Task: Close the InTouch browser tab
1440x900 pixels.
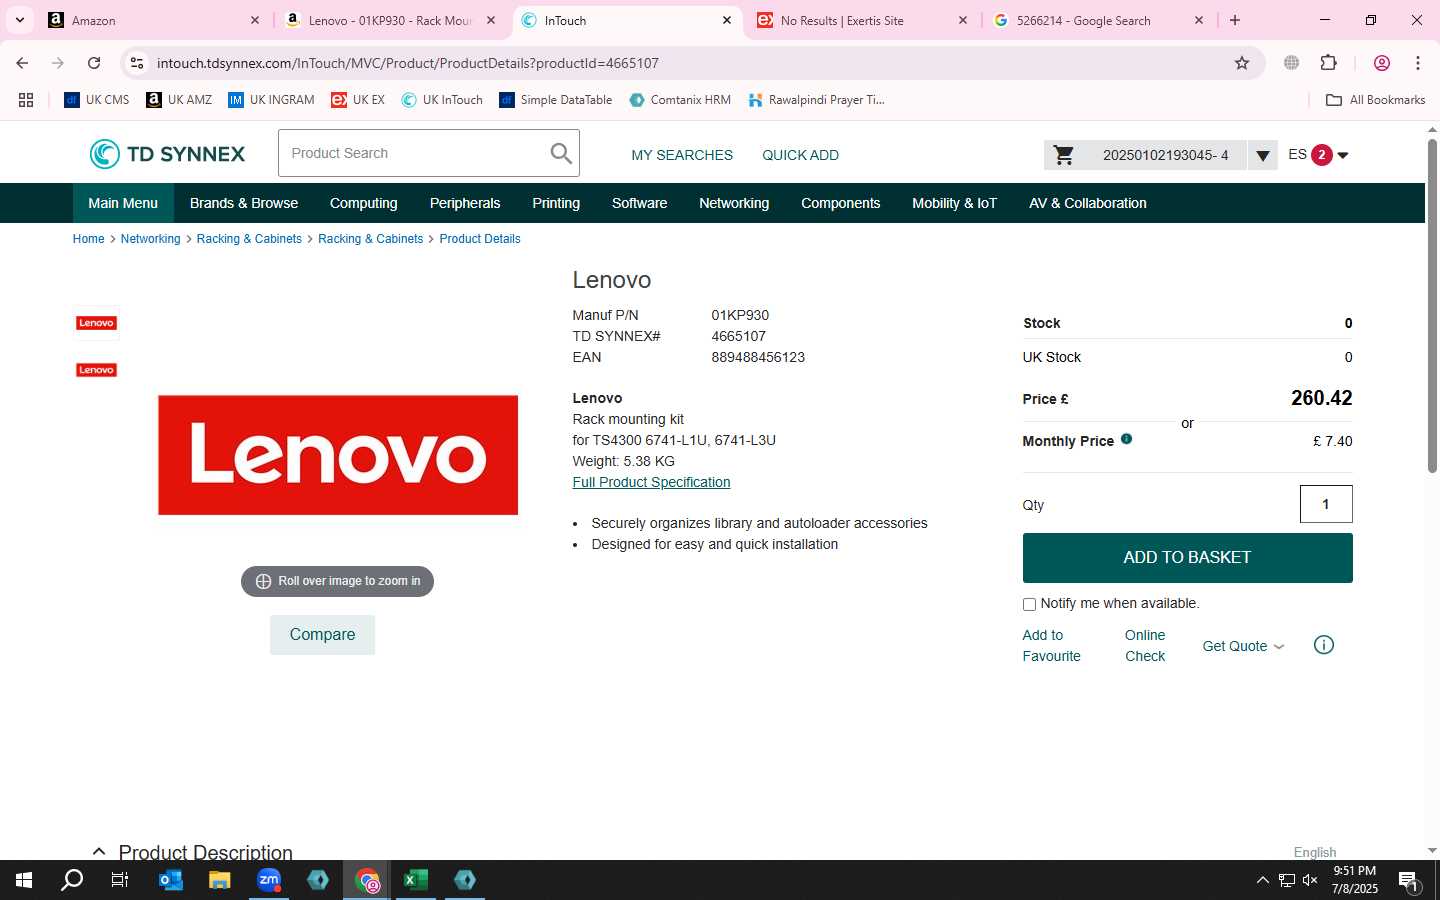Action: [727, 20]
